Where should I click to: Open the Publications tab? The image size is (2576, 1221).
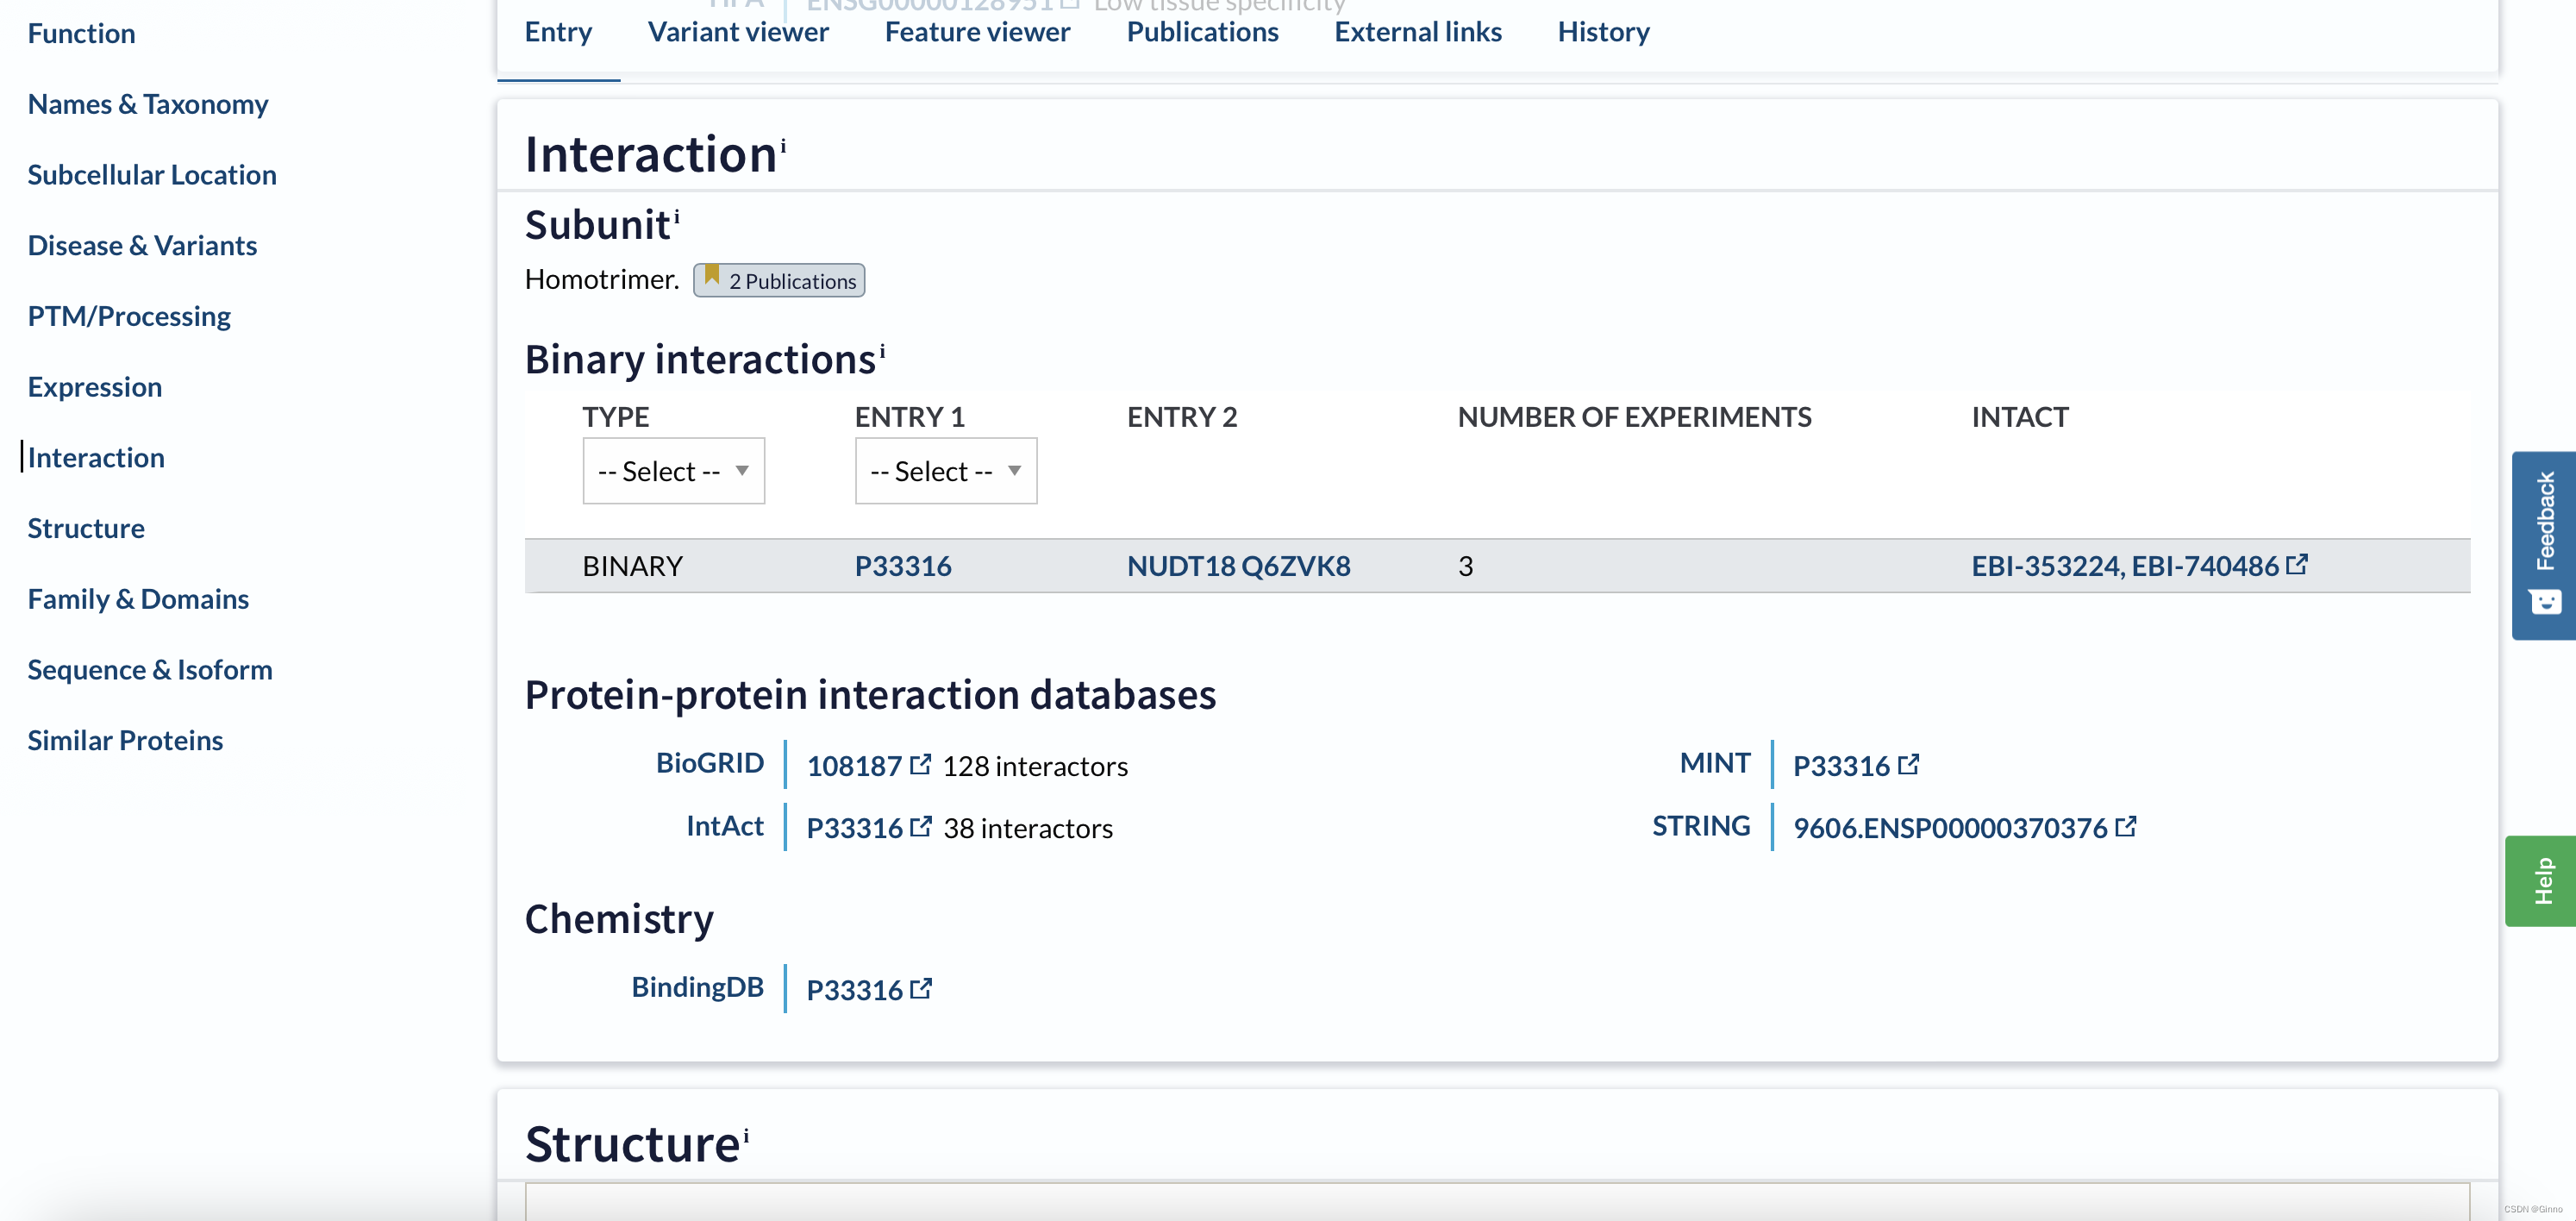[x=1202, y=32]
